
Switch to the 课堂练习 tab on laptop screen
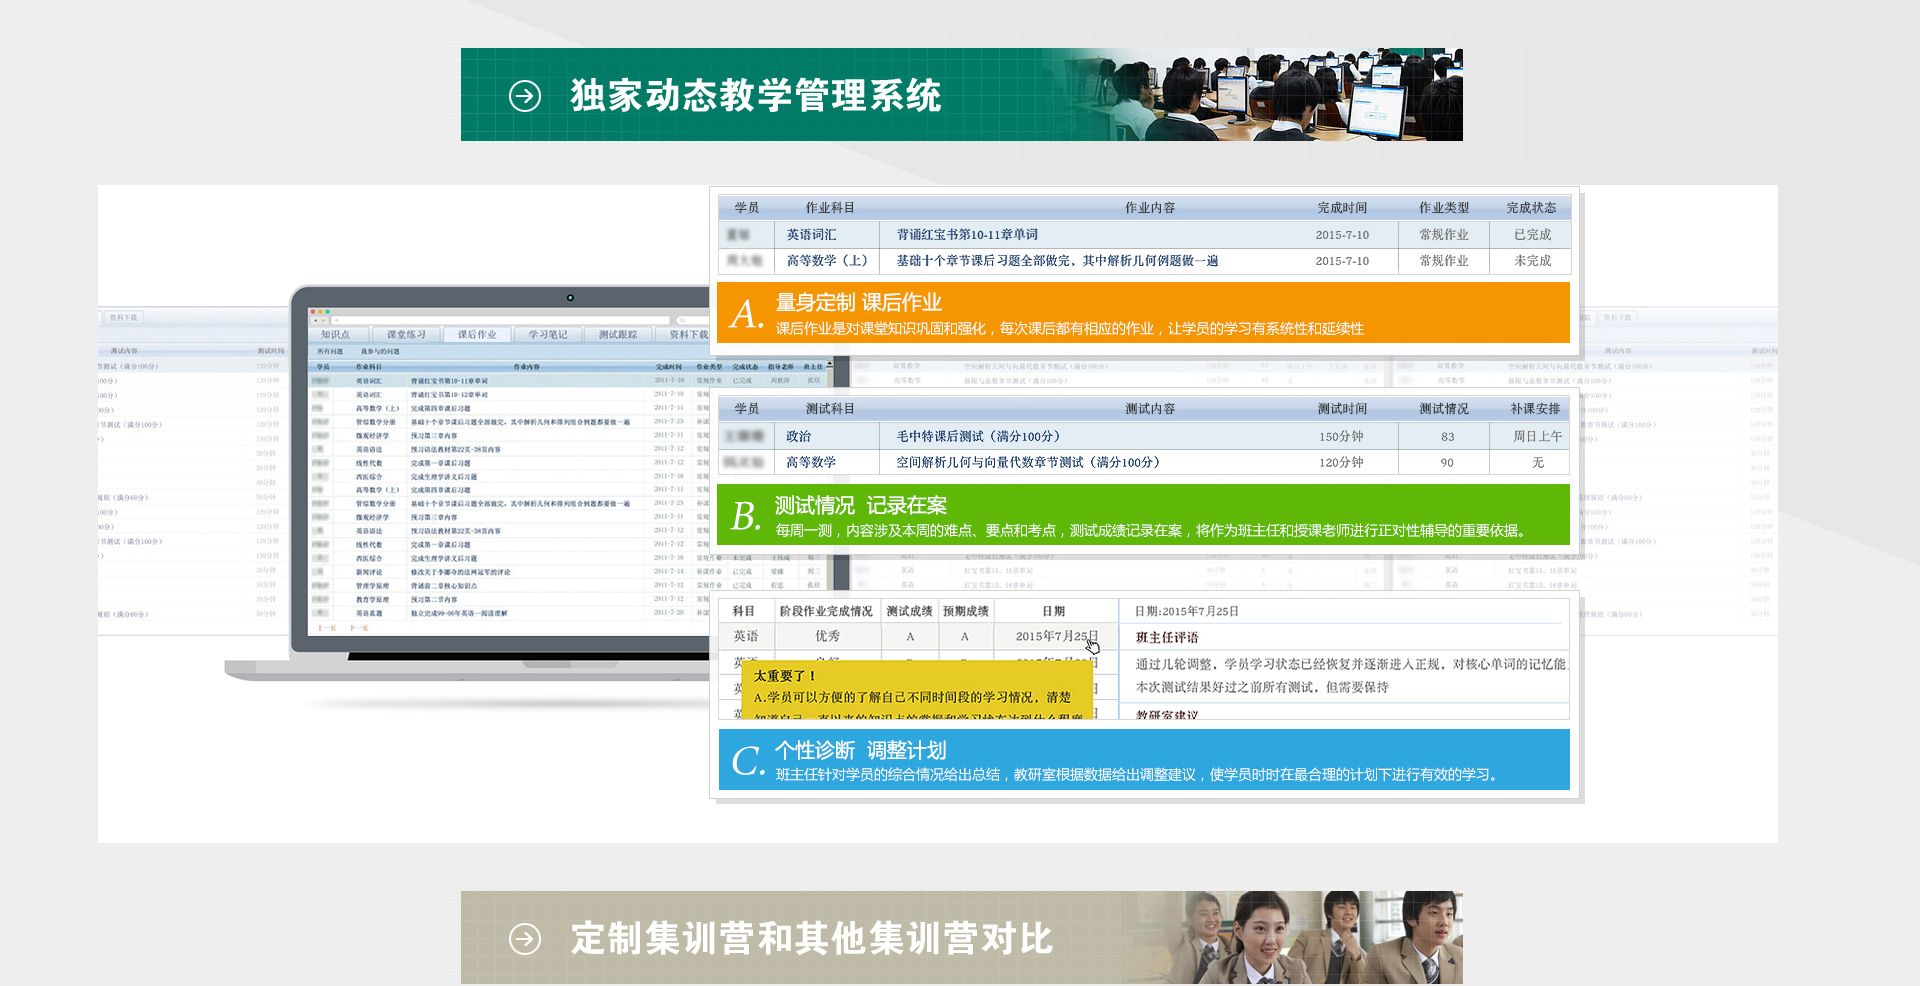click(x=406, y=335)
